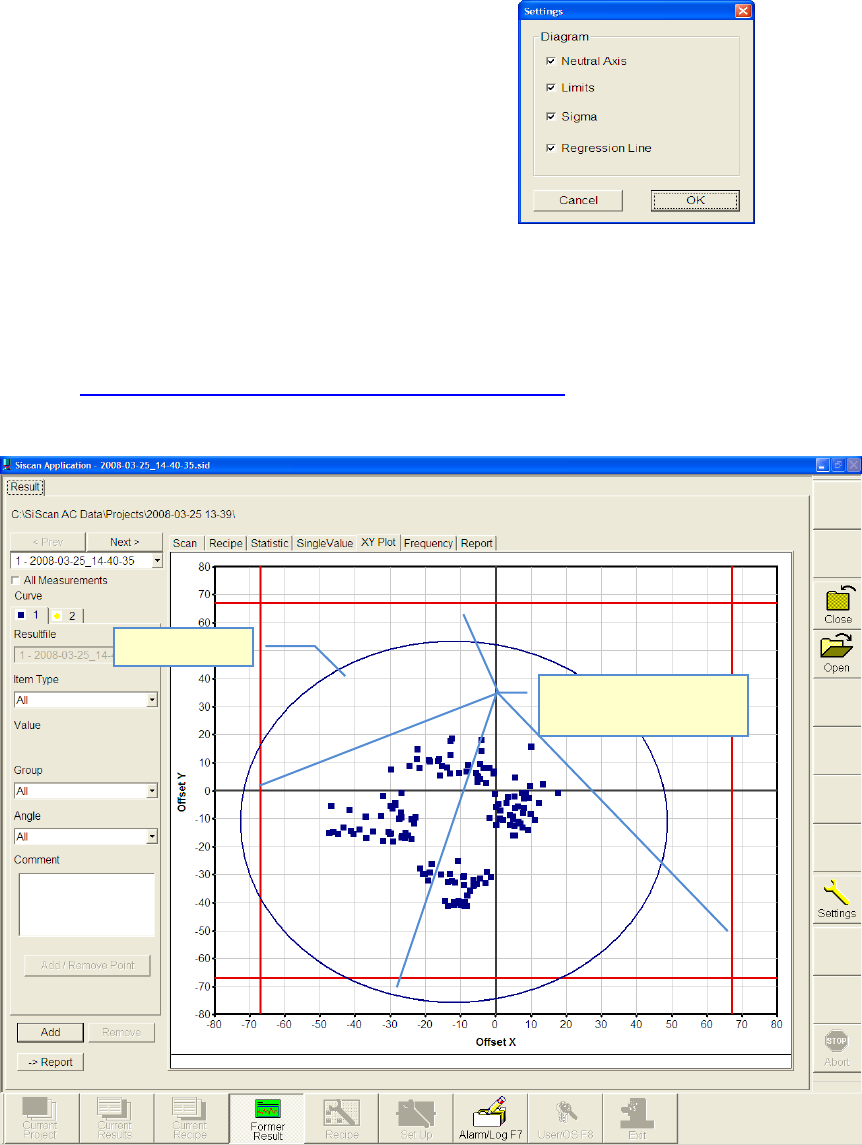Click the Open folder icon
Viewport: 862px width, 1145px height.
coord(837,648)
